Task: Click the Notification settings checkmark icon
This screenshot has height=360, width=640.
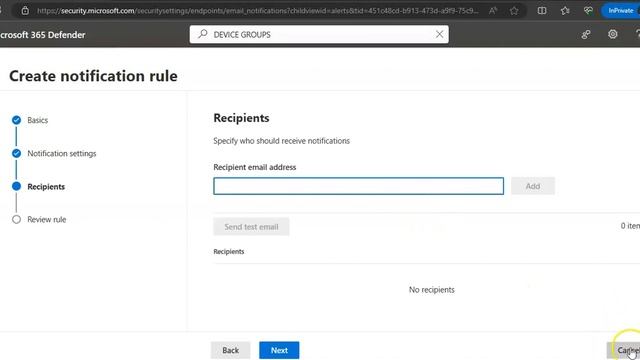Action: pyautogui.click(x=16, y=153)
